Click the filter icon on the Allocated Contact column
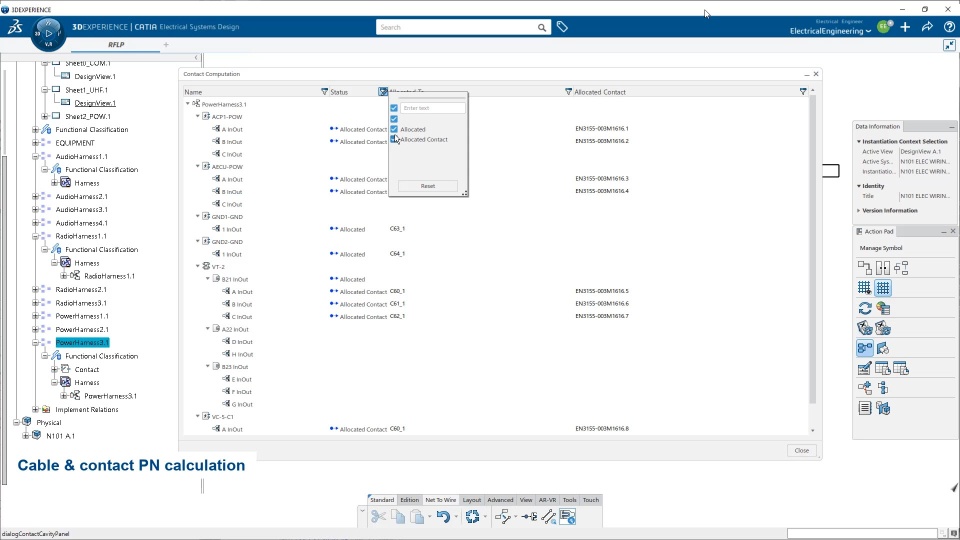Viewport: 960px width, 540px height. coord(568,92)
